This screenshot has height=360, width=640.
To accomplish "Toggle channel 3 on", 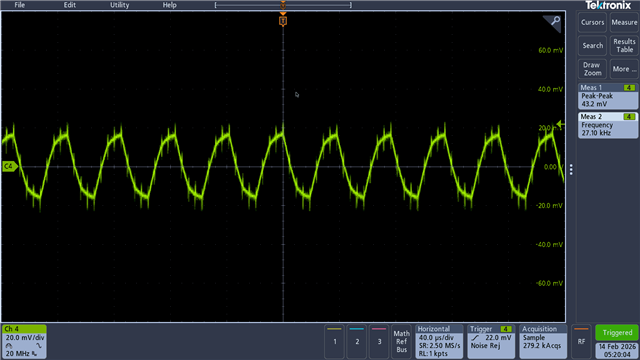I will [x=379, y=342].
